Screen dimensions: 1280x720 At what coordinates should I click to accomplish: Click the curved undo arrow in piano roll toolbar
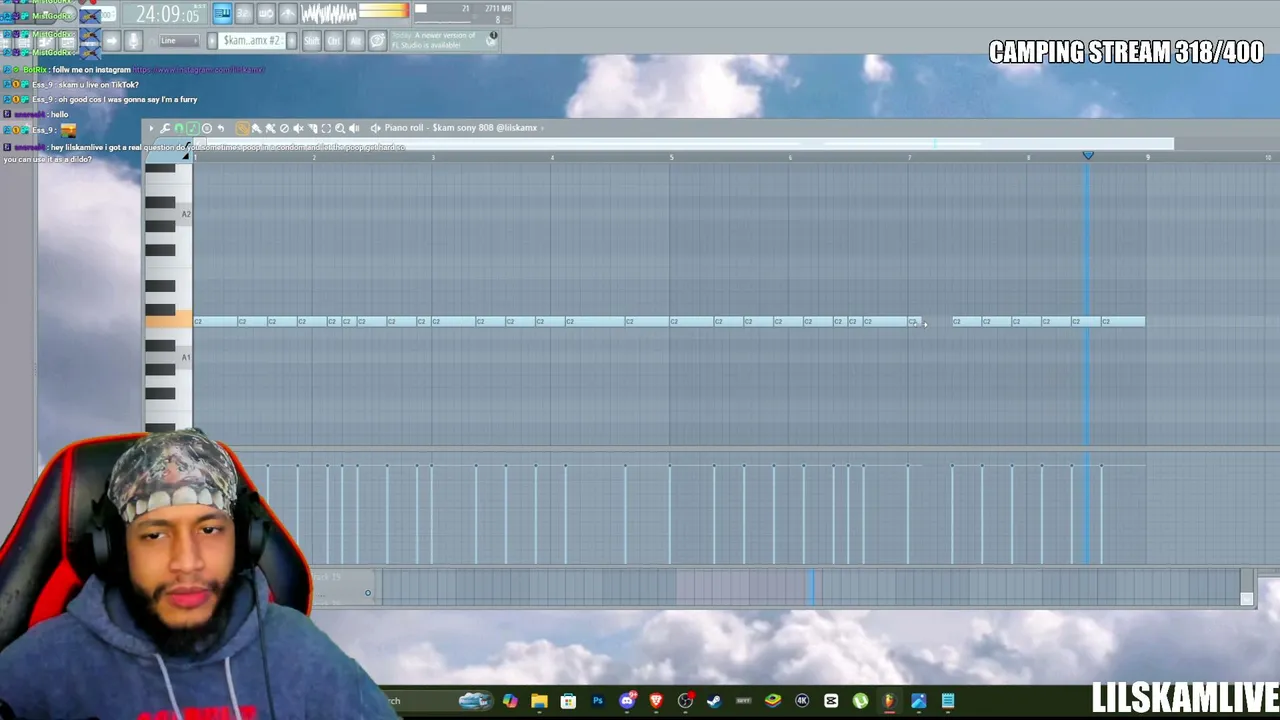click(221, 128)
